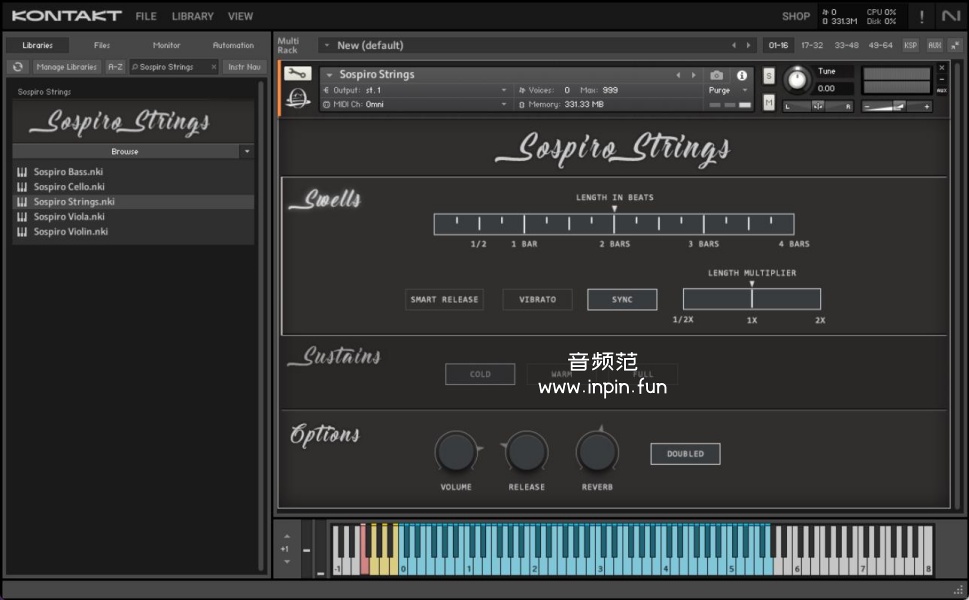Clear the library search with the X
Image resolution: width=969 pixels, height=600 pixels.
coord(213,67)
